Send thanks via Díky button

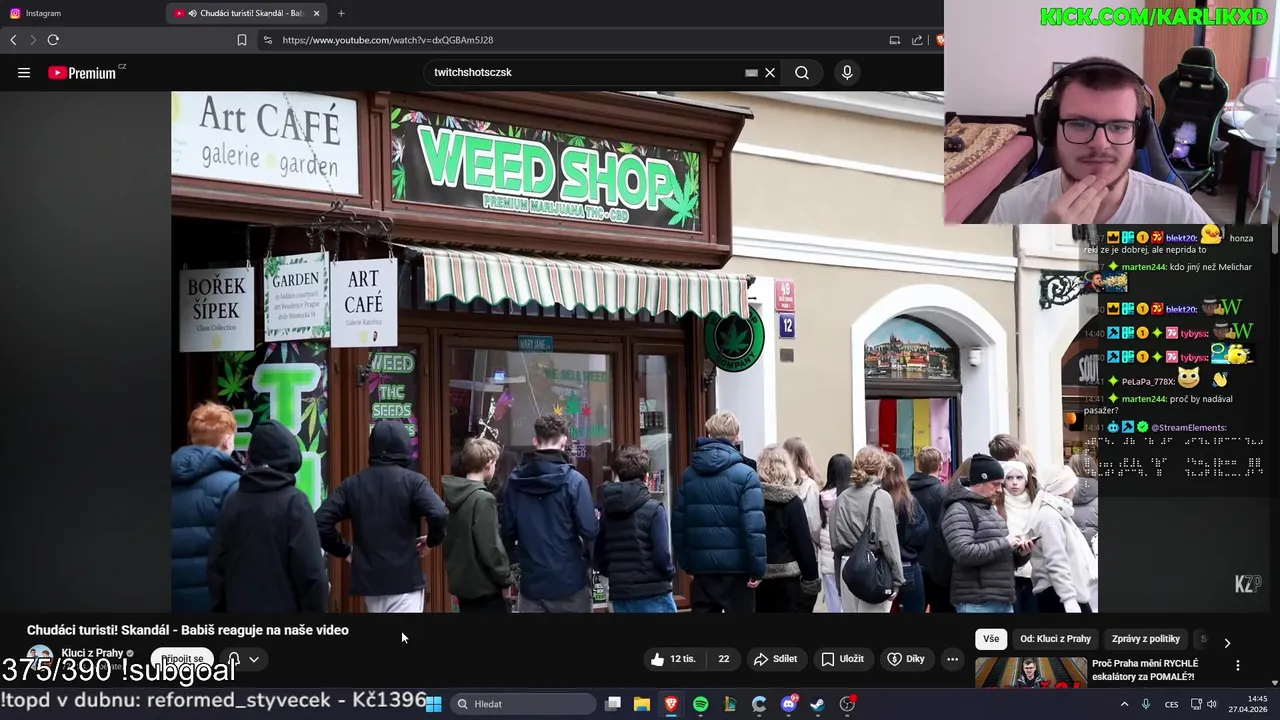pyautogui.click(x=906, y=659)
